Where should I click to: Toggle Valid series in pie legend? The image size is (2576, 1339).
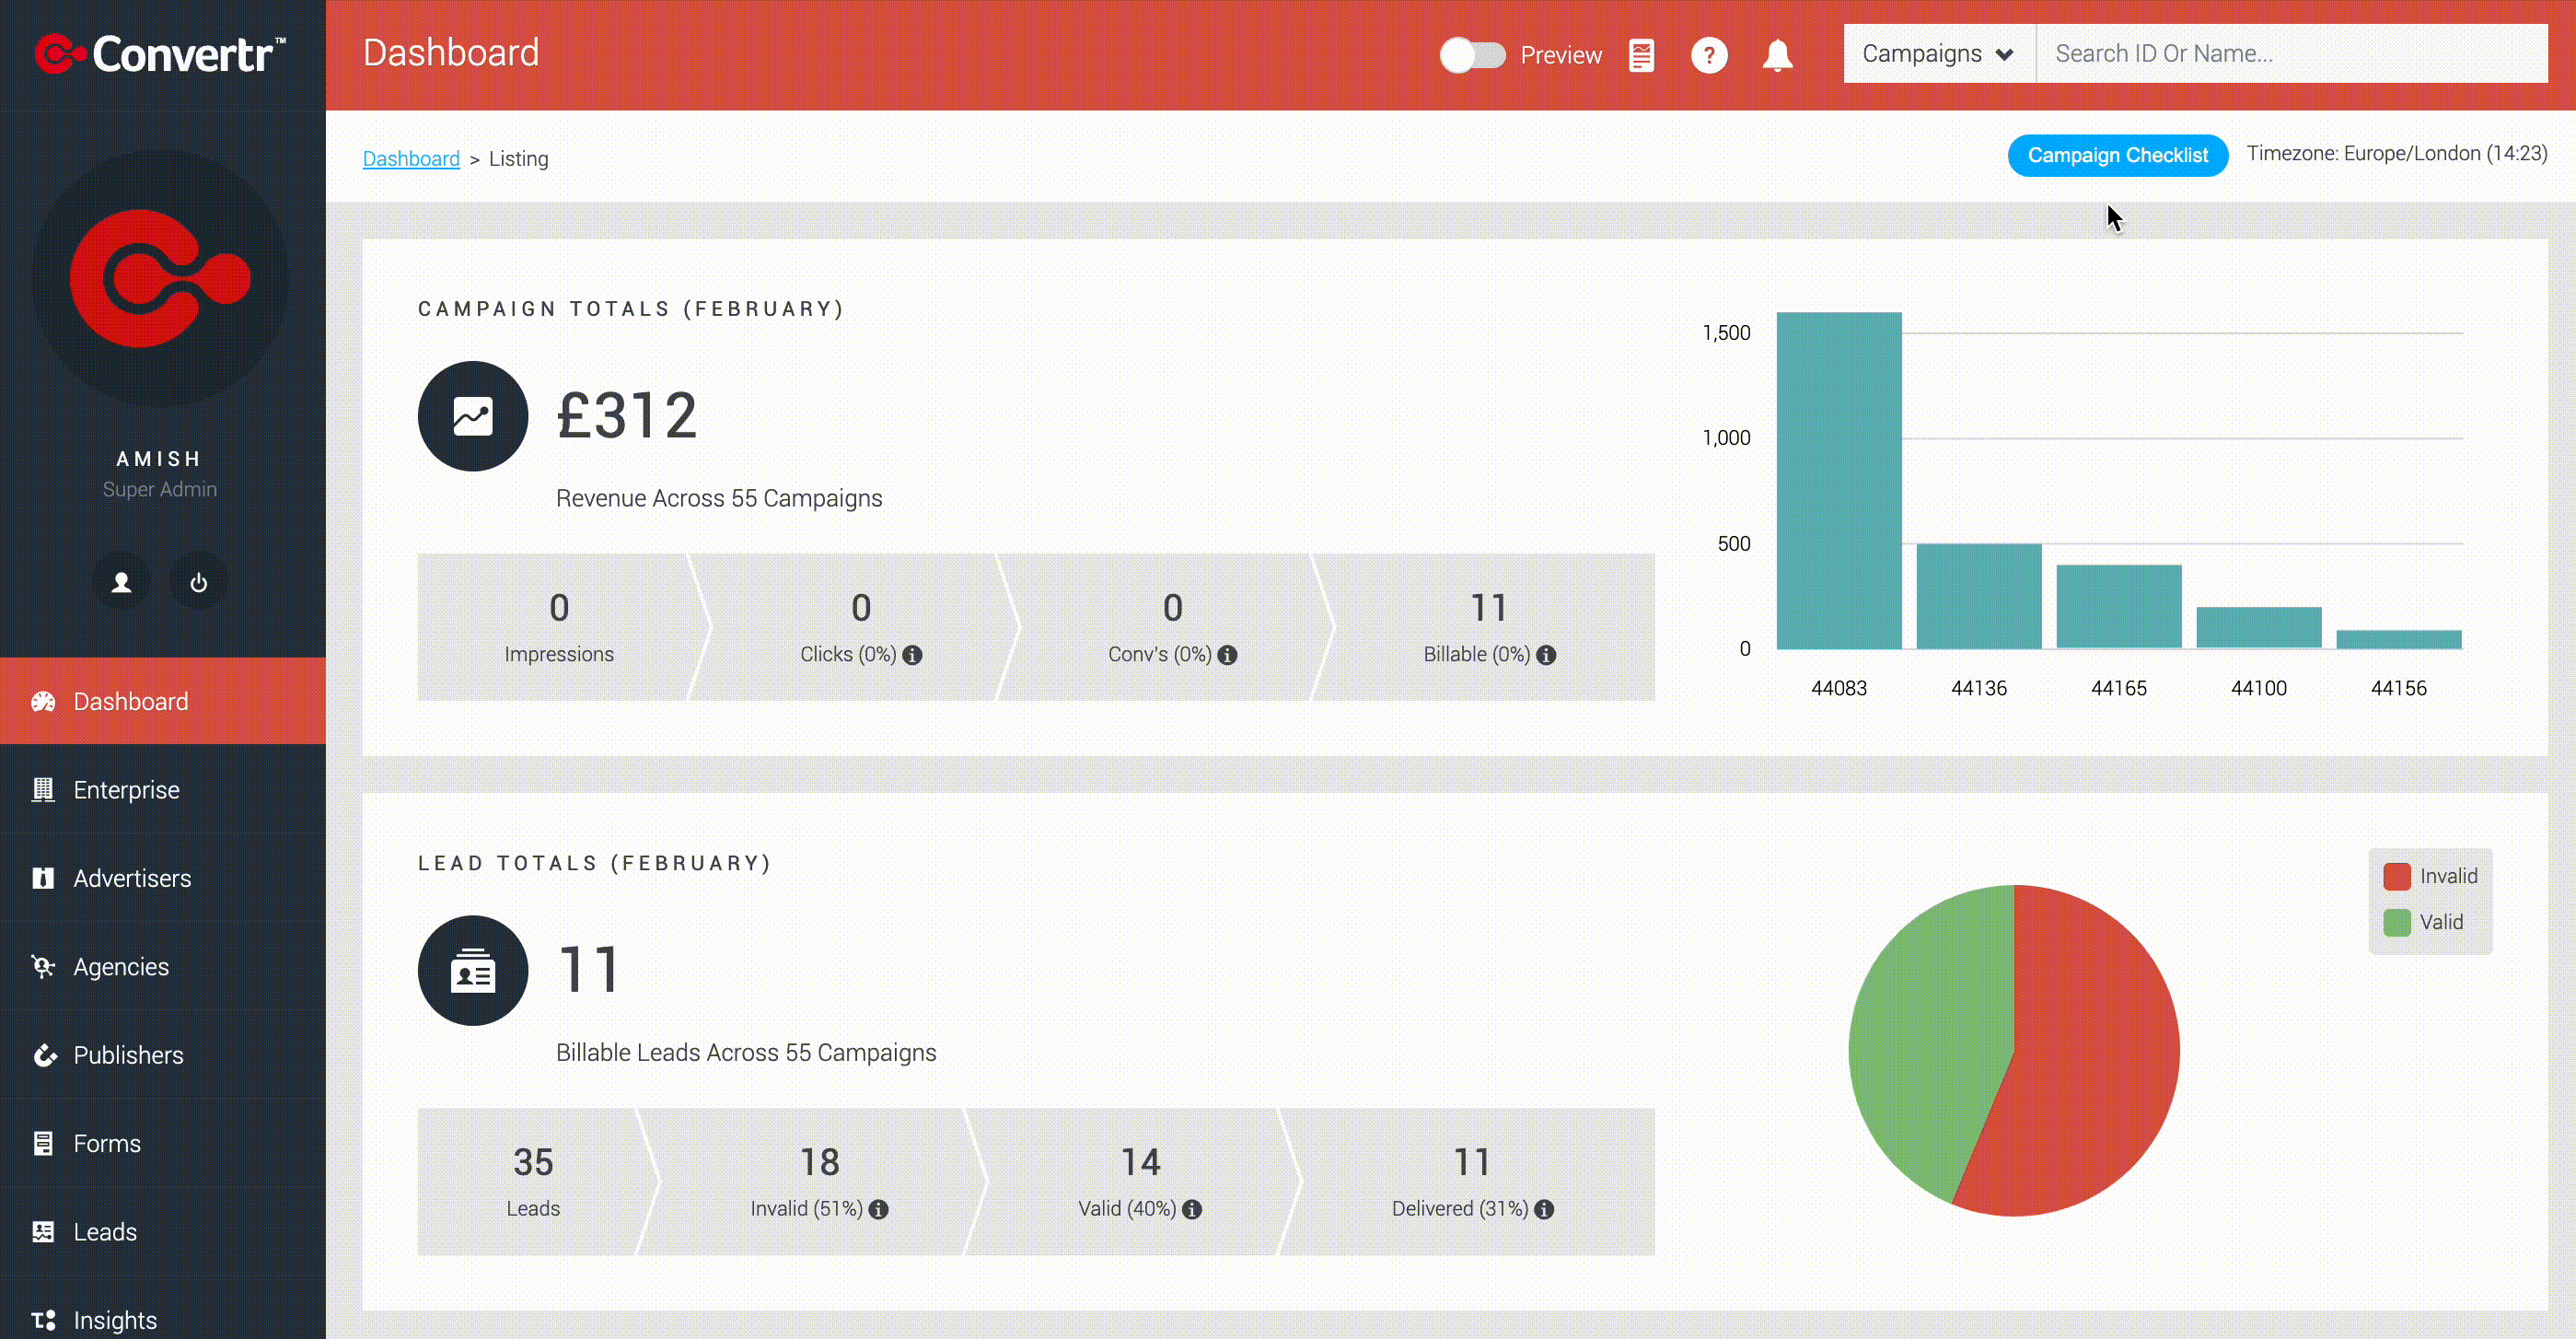point(2423,922)
